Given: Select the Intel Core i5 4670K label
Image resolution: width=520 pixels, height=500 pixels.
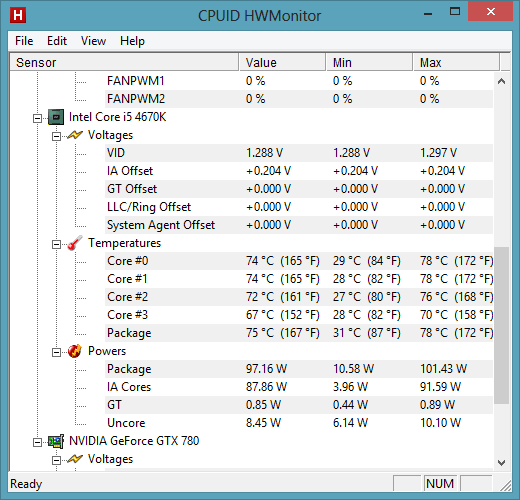Looking at the screenshot, I should (x=117, y=117).
